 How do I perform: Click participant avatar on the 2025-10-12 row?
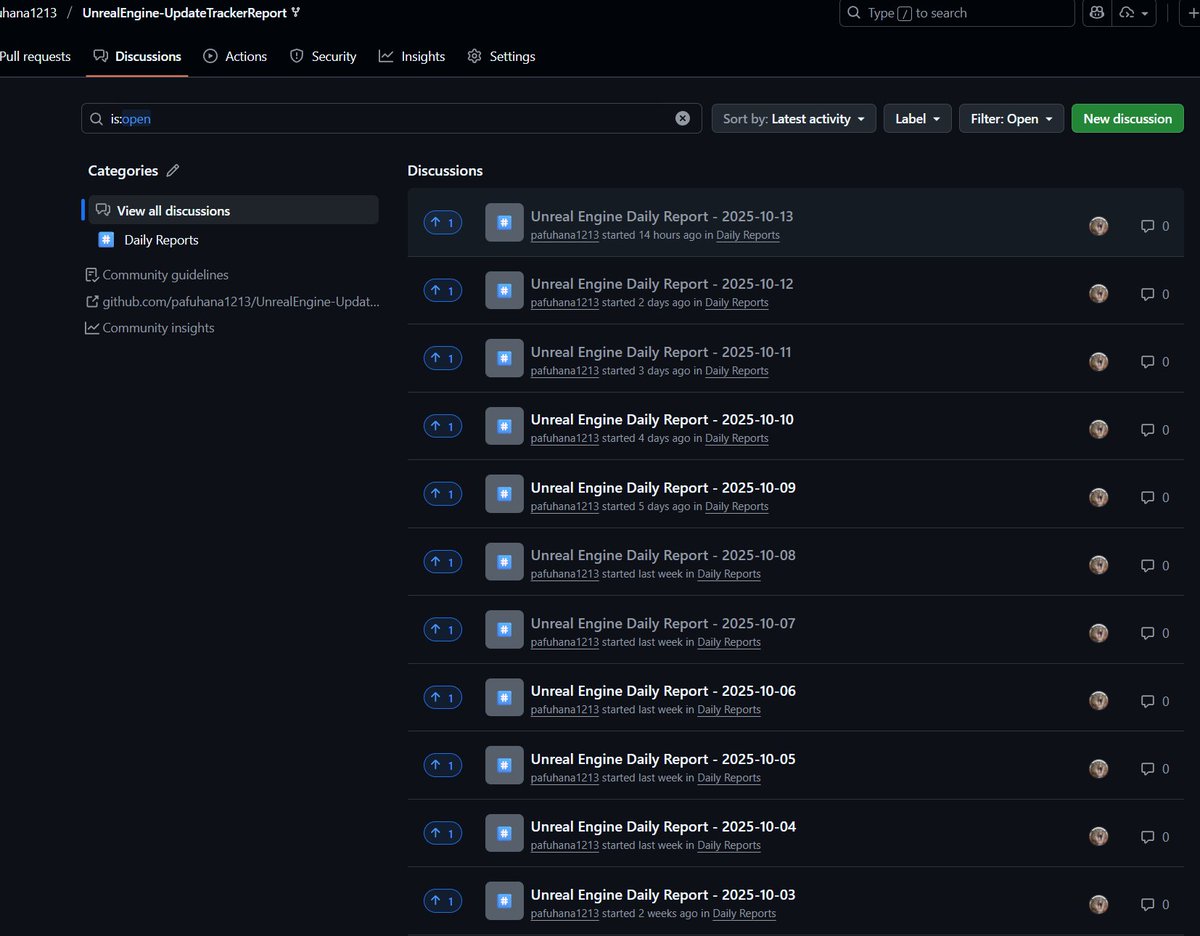pyautogui.click(x=1099, y=294)
